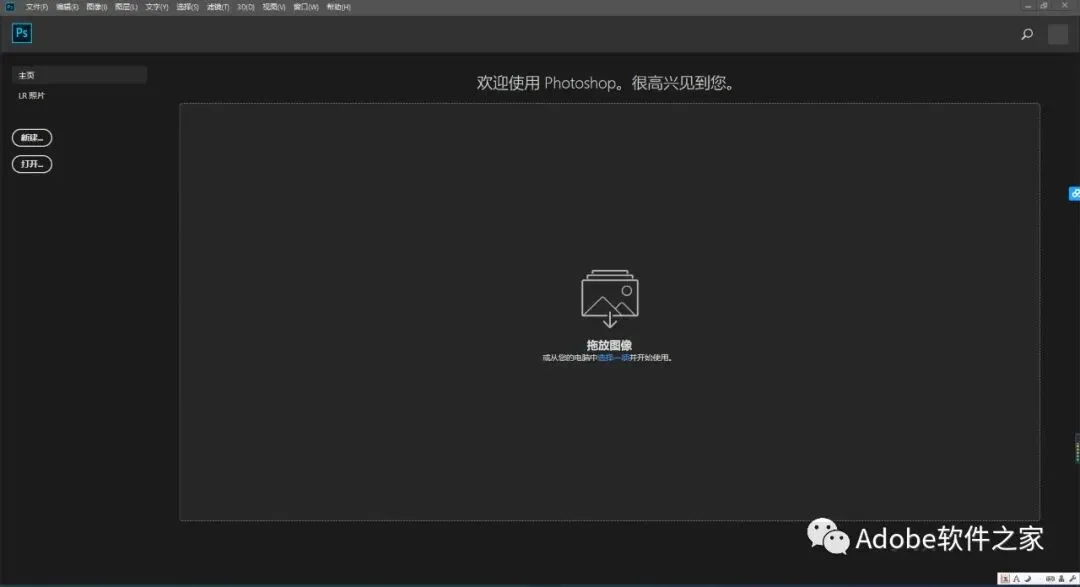Restore down the Photoshop window
This screenshot has height=587, width=1080.
coord(1044,6)
